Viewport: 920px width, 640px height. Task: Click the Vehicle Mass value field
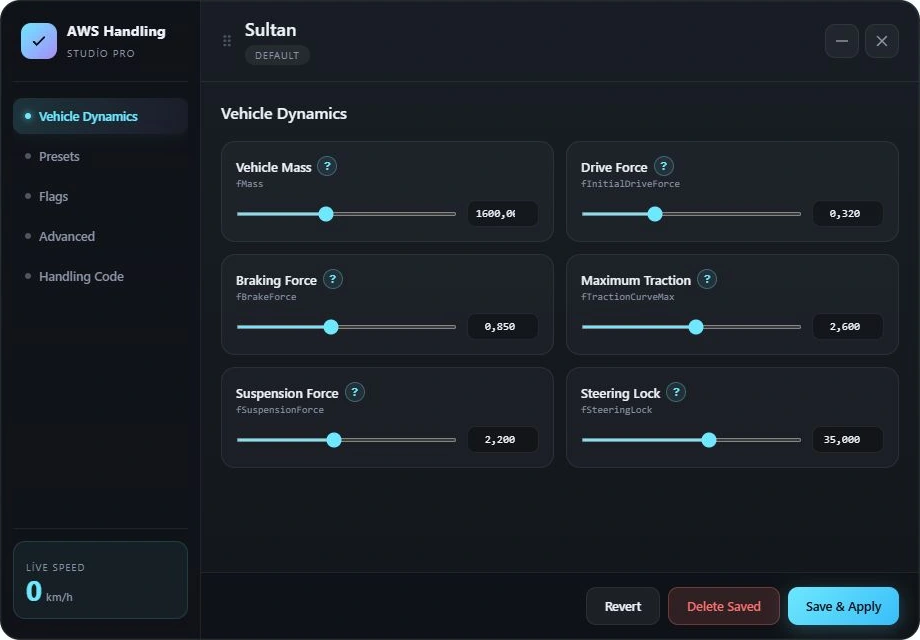pos(503,214)
